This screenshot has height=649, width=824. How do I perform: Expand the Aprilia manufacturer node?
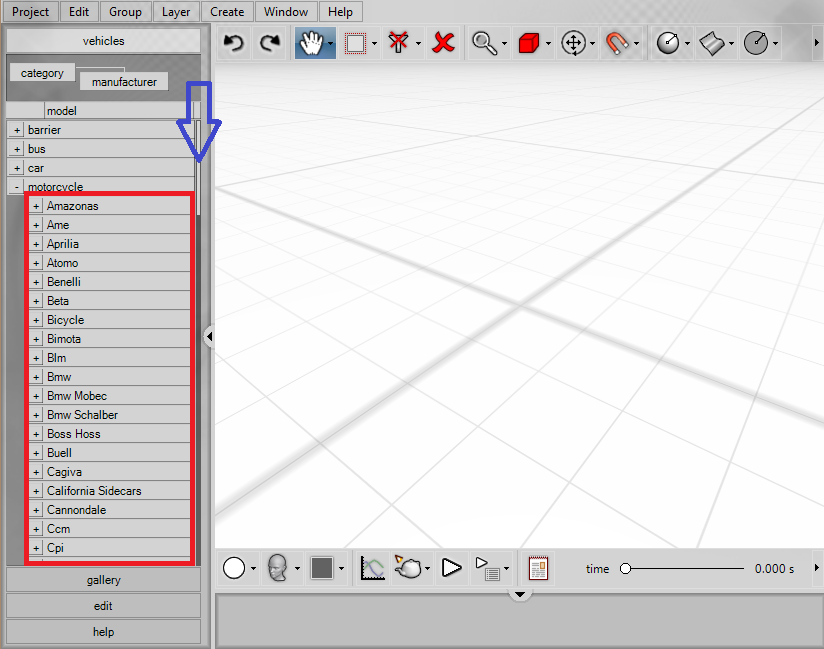(36, 244)
